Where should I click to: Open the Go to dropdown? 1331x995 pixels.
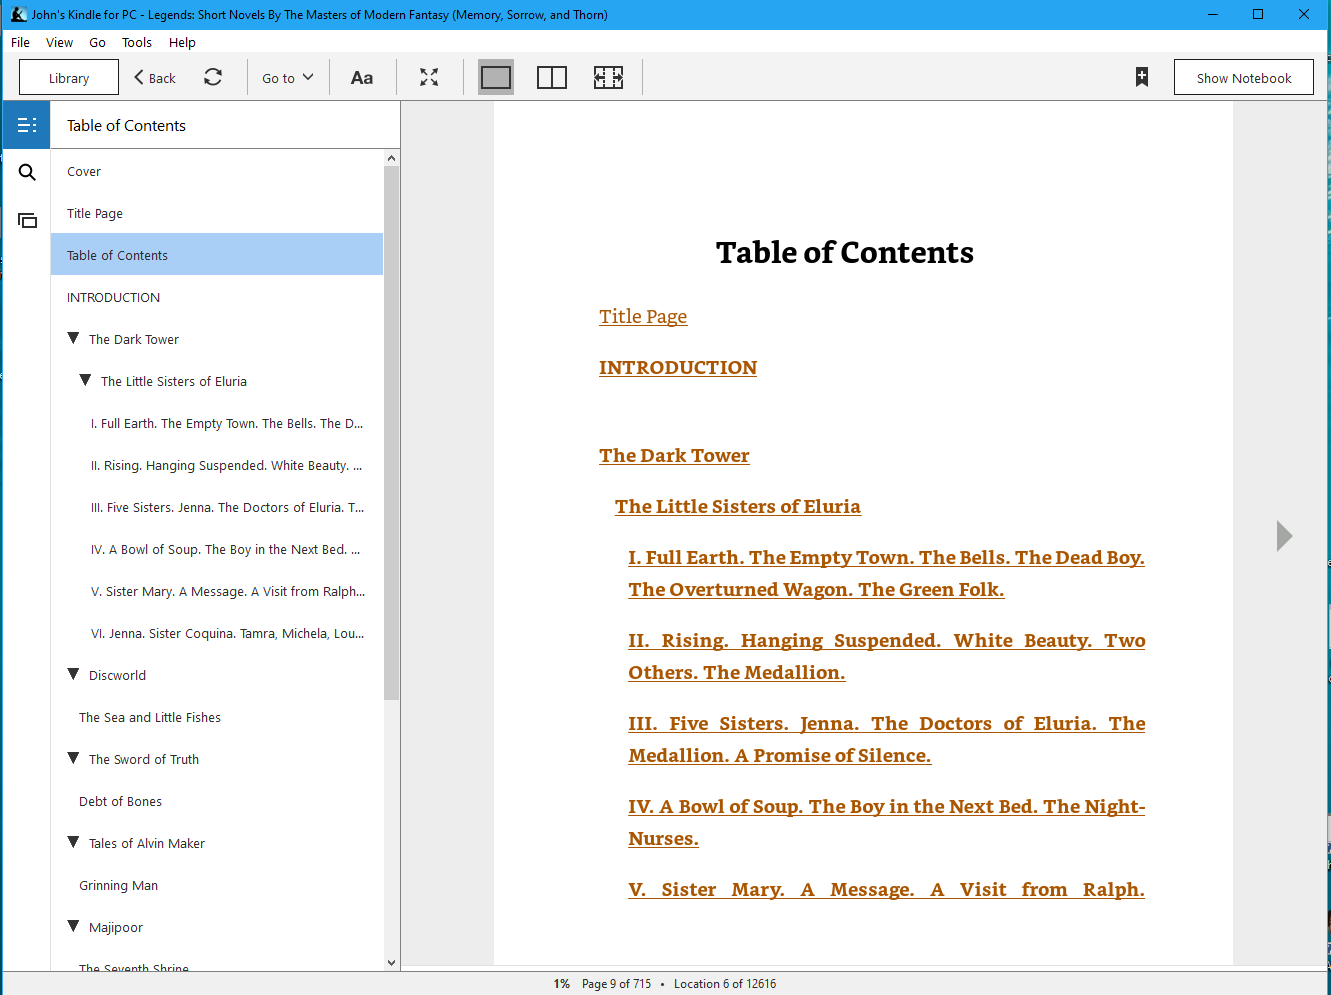tap(287, 78)
